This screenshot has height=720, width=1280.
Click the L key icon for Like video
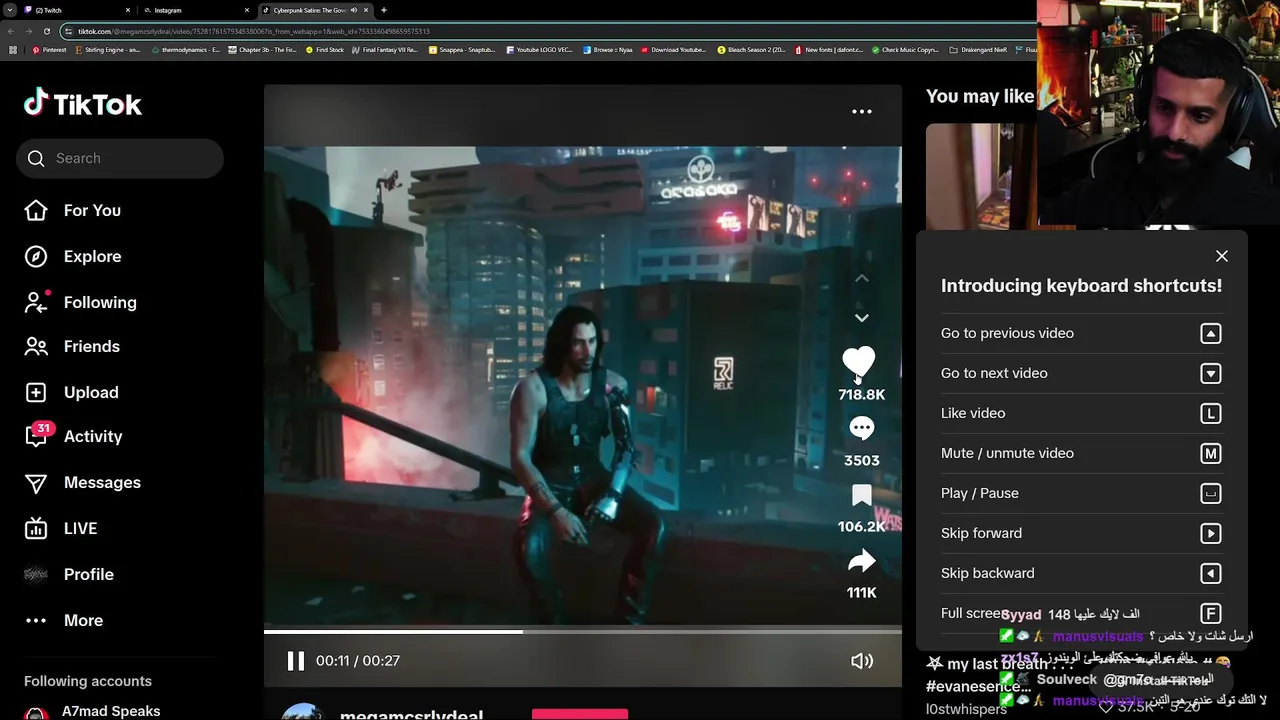click(1211, 413)
